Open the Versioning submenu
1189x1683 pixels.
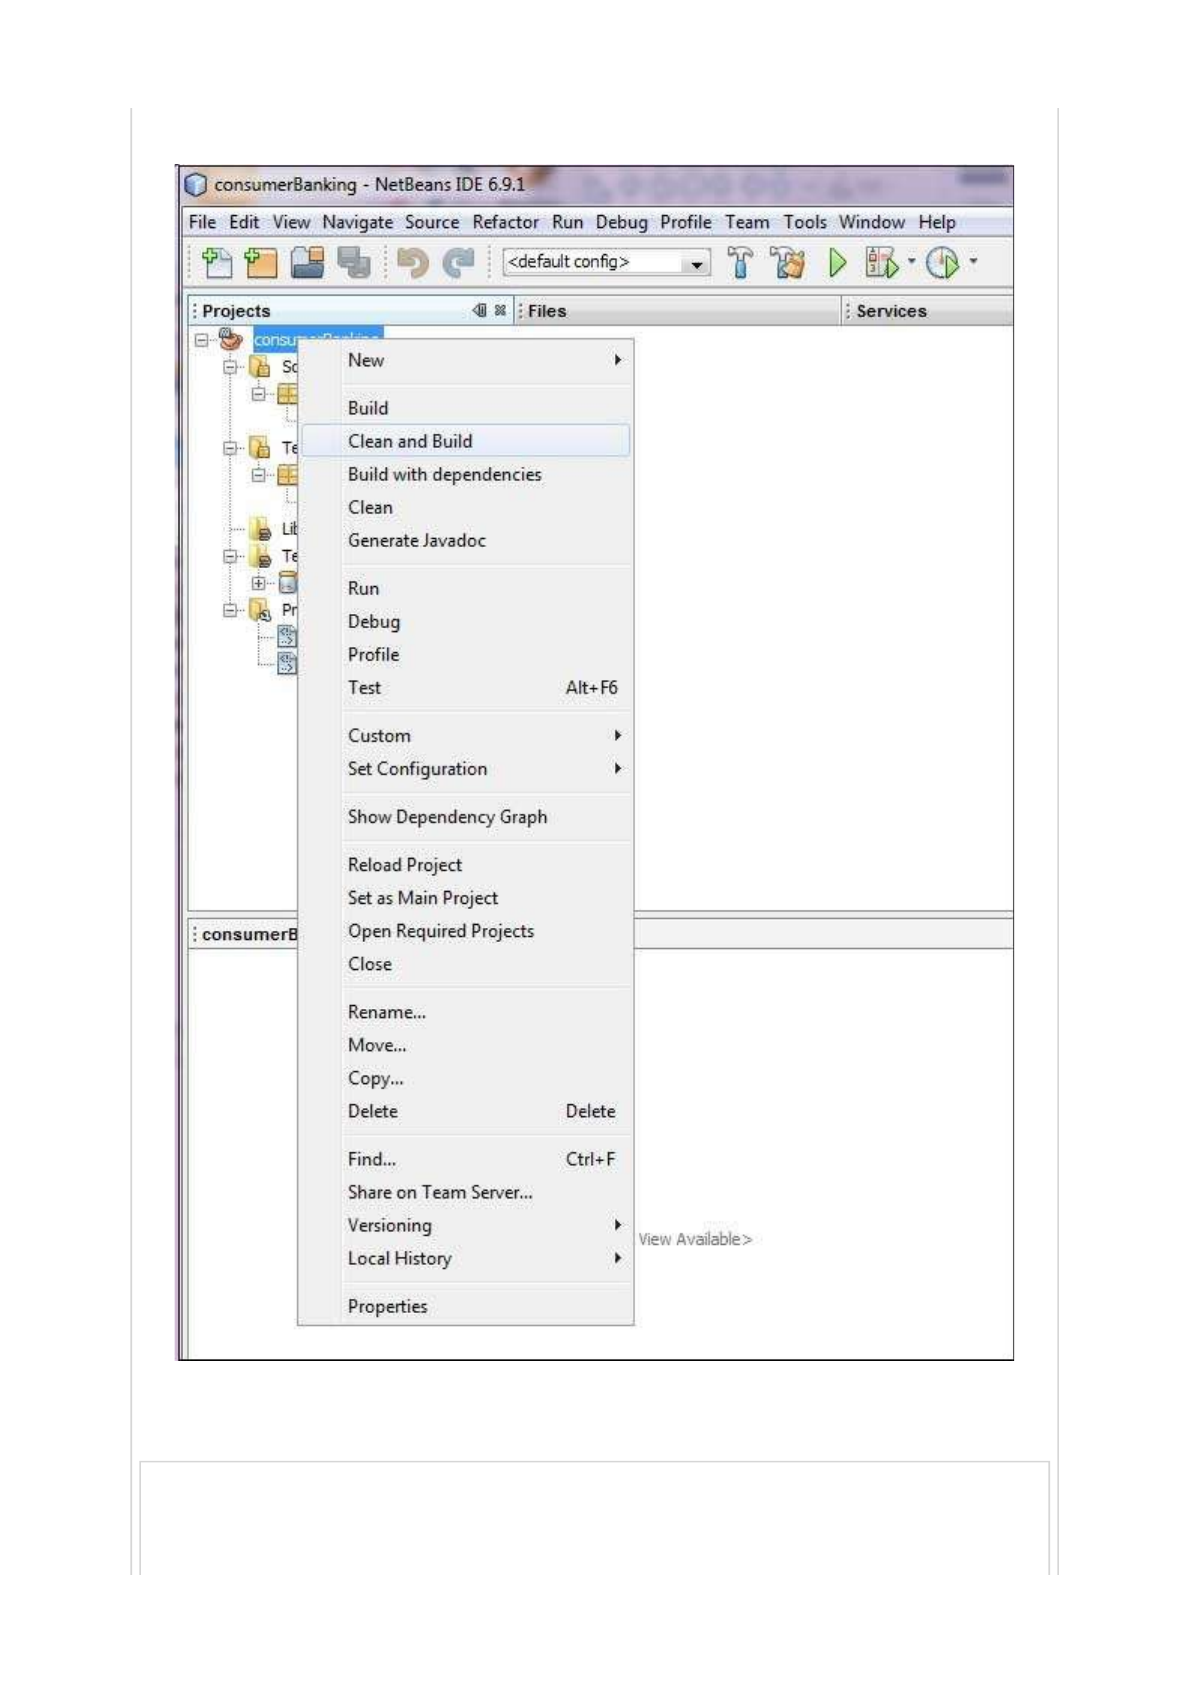(466, 1224)
